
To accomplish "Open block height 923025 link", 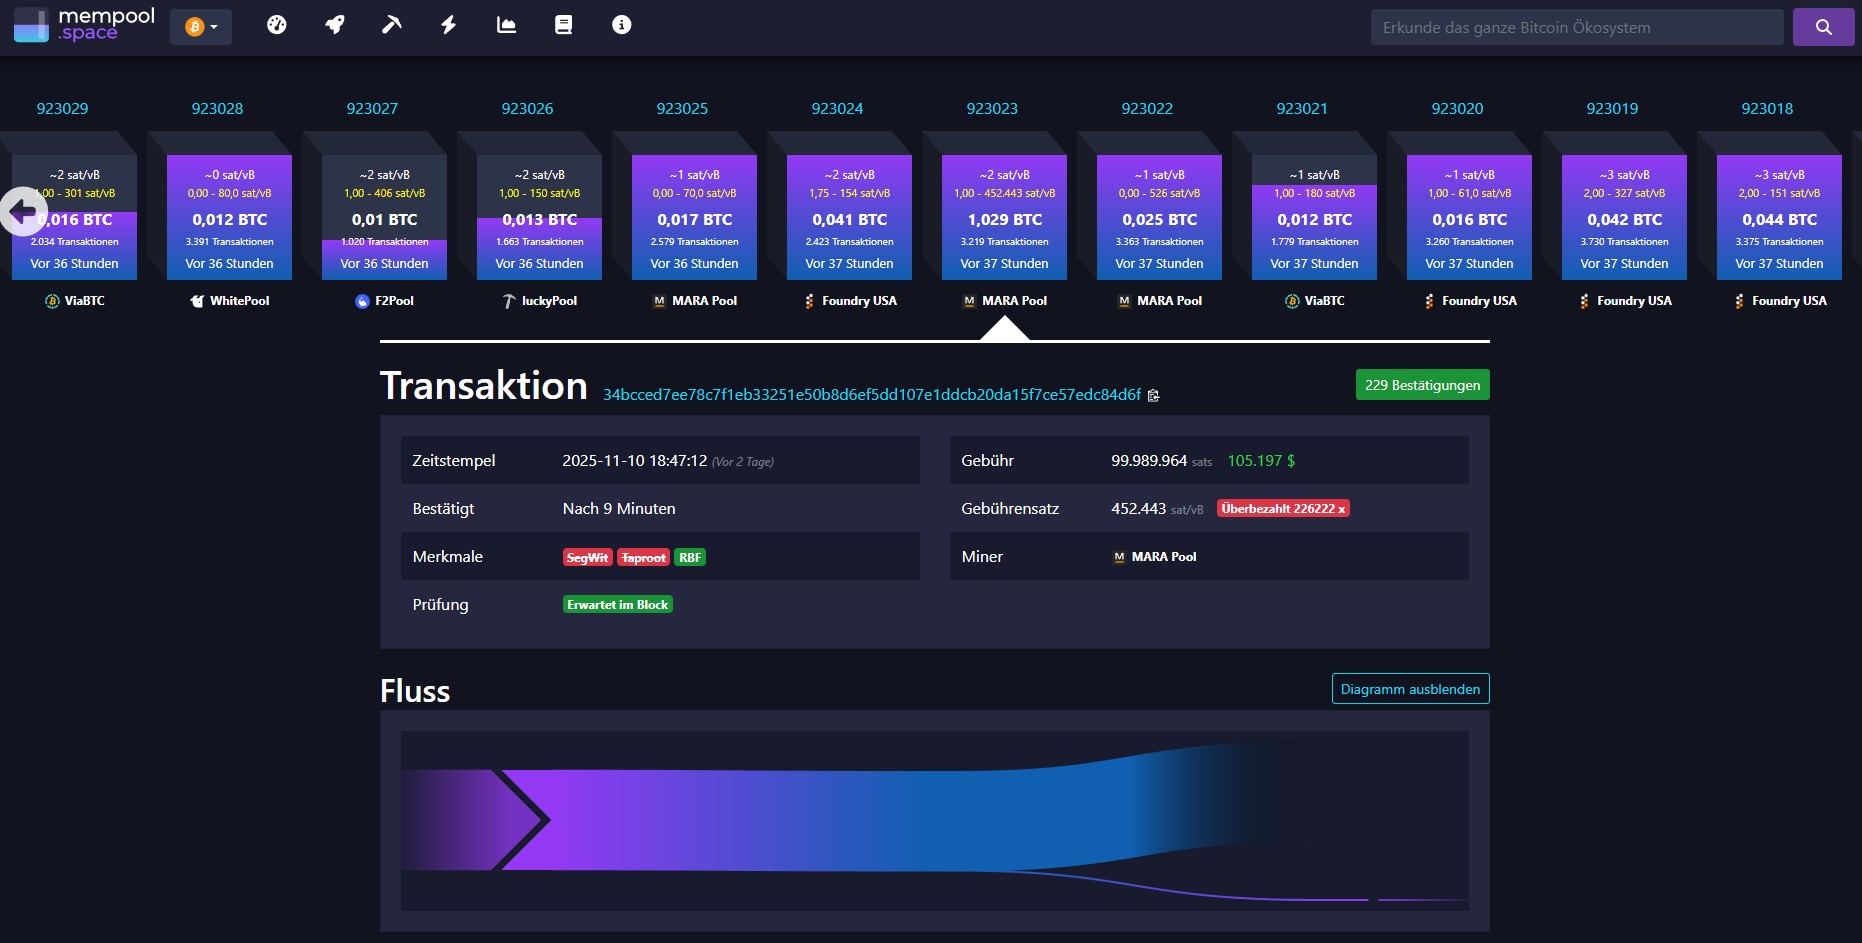I will click(682, 108).
